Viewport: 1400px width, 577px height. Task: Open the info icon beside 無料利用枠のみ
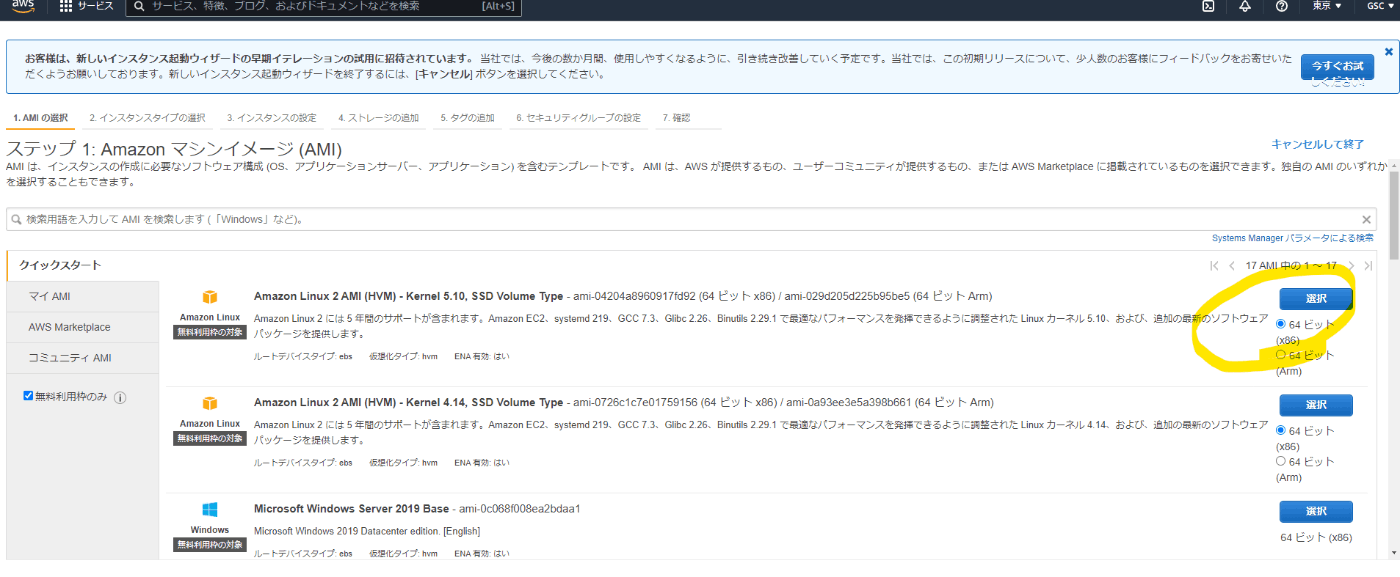(x=120, y=397)
